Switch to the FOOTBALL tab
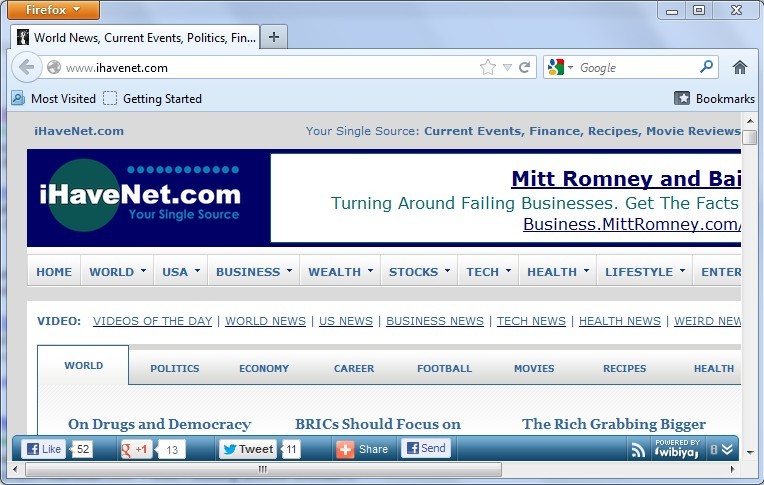 tap(444, 369)
